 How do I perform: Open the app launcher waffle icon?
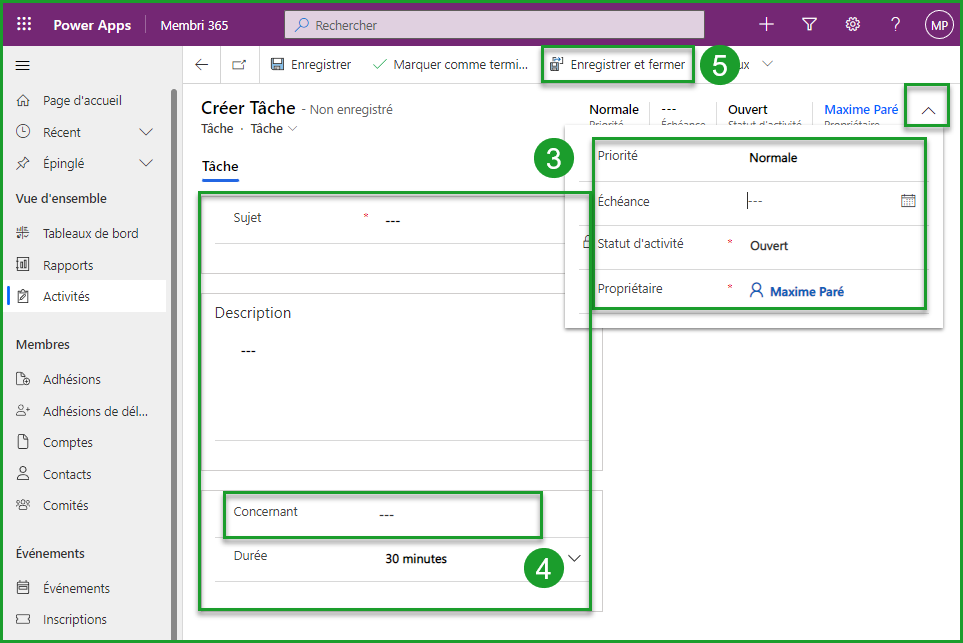point(25,25)
